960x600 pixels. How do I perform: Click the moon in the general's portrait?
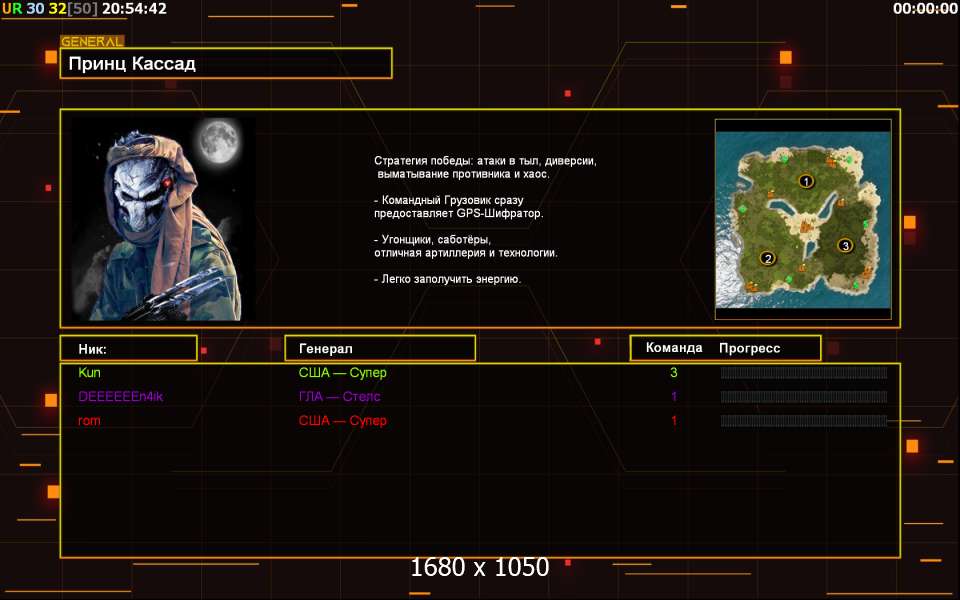coord(216,142)
